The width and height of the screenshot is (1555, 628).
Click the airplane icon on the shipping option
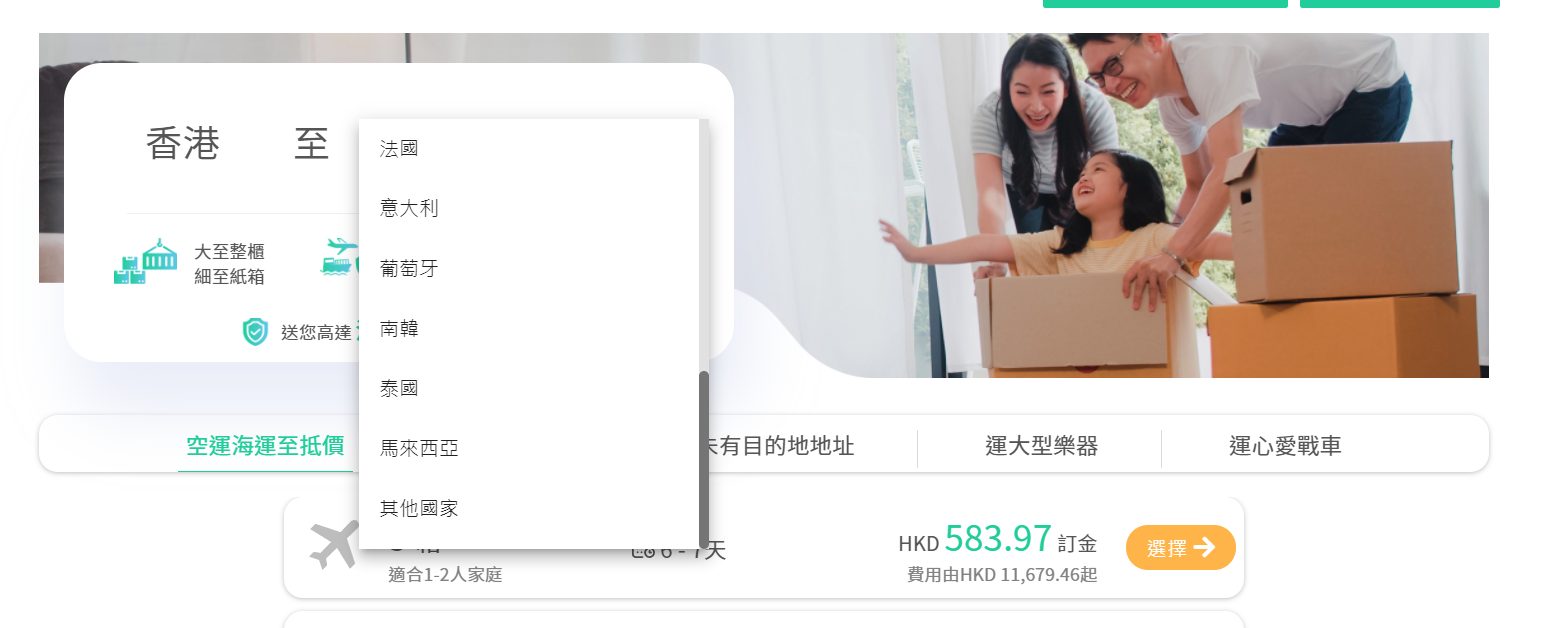point(333,546)
